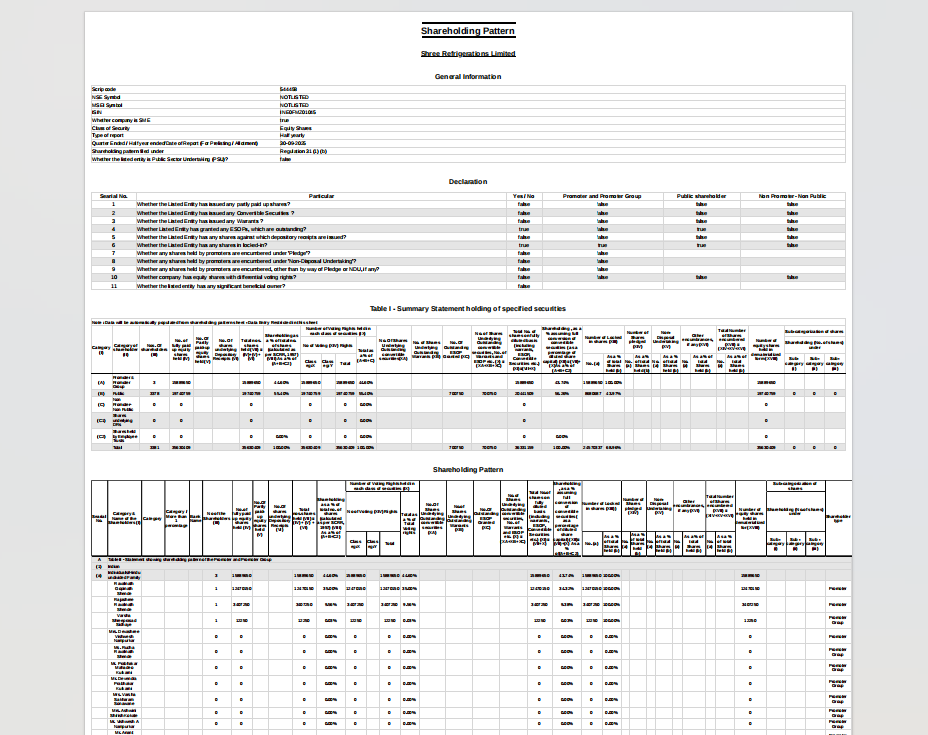Select the Non Promoter - Non Public header
This screenshot has height=735, width=928.
coord(792,196)
